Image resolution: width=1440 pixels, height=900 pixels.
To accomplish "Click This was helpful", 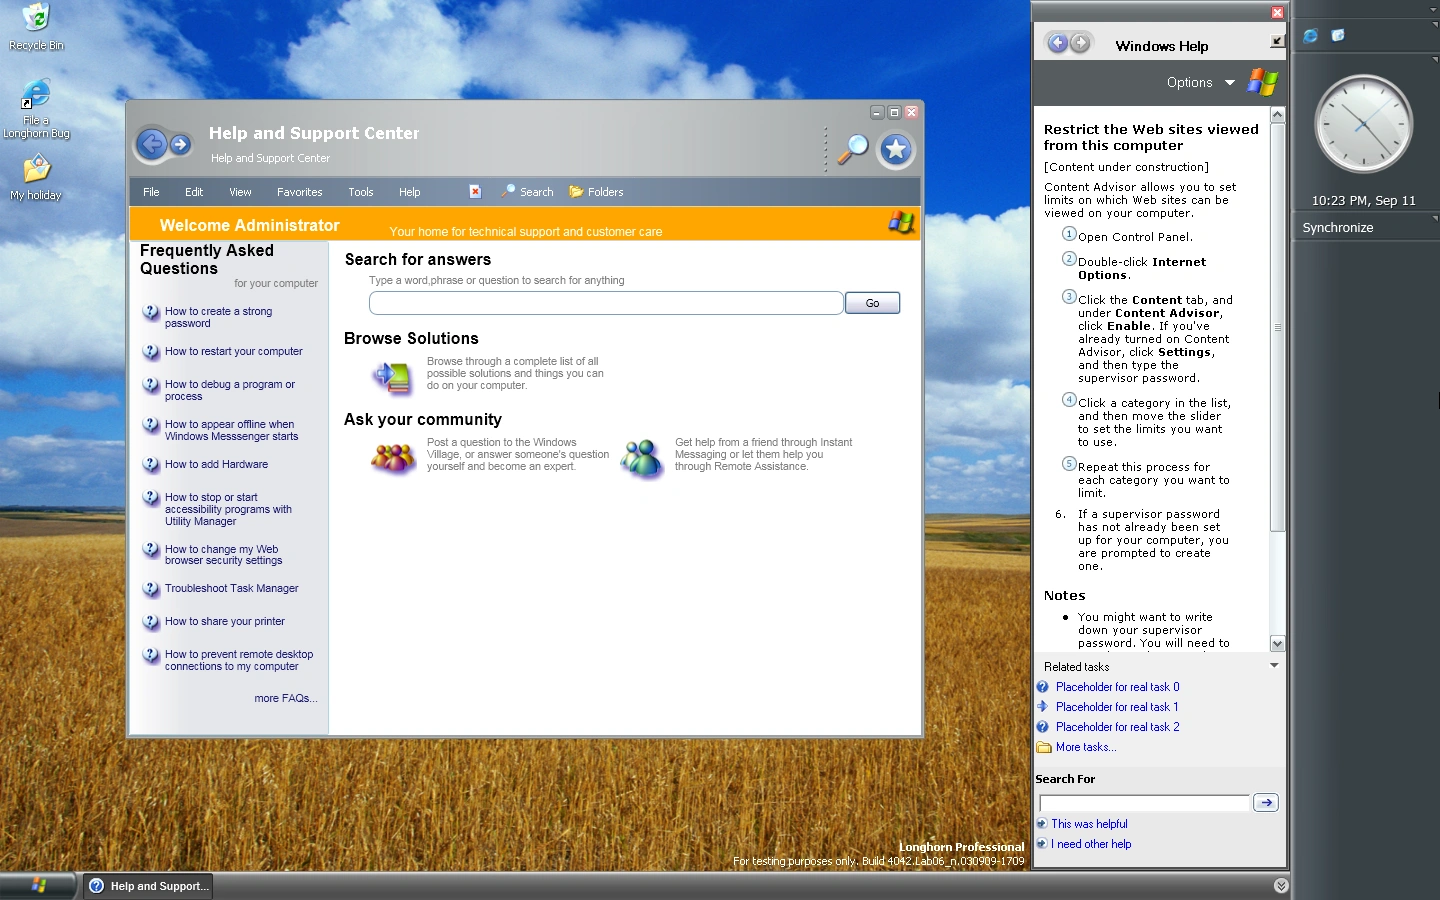I will tap(1089, 824).
